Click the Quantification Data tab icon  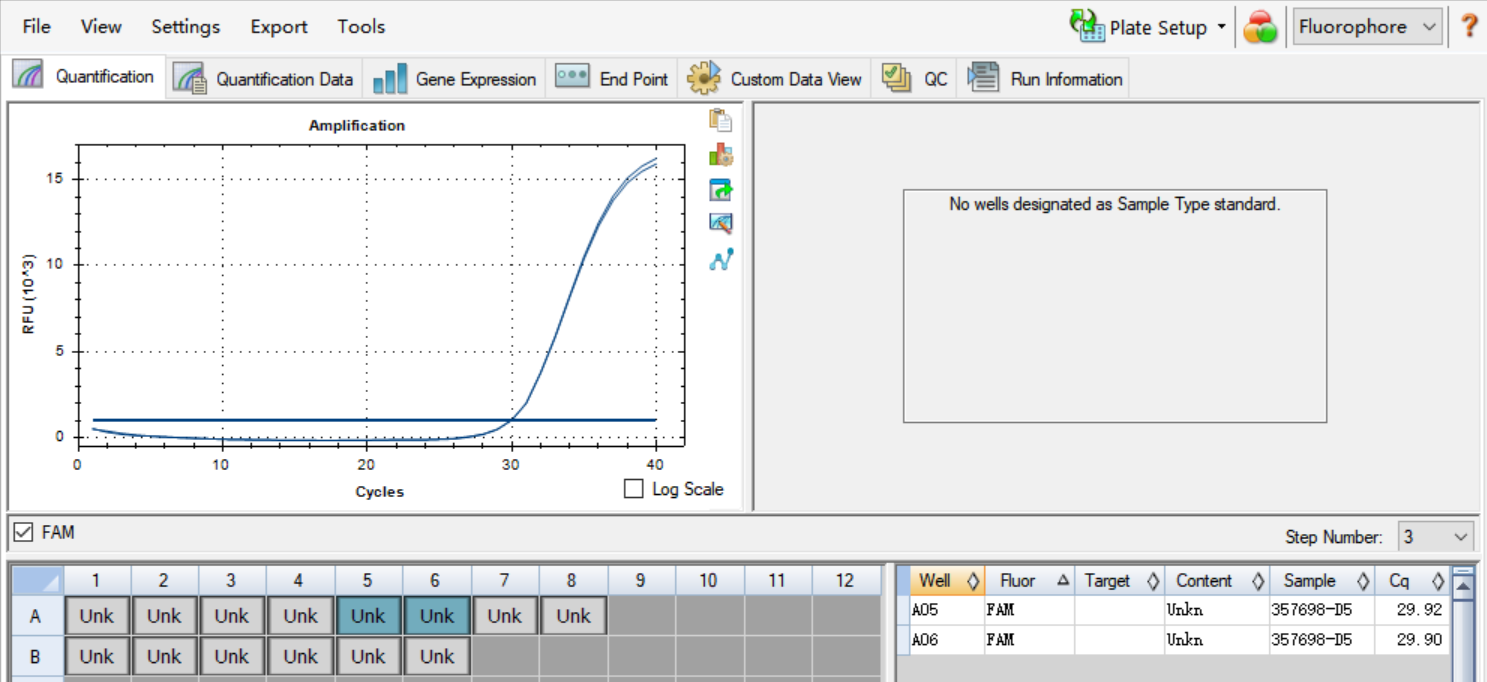coord(190,79)
